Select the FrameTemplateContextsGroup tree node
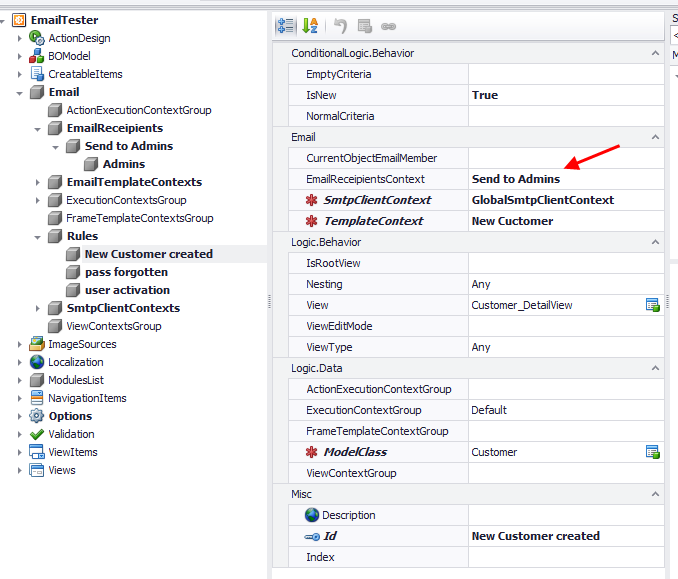 [x=140, y=218]
